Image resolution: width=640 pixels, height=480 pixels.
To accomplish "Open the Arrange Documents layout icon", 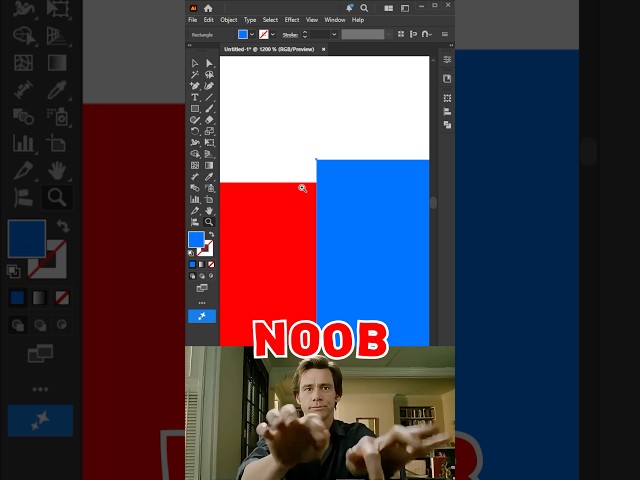I will [389, 8].
